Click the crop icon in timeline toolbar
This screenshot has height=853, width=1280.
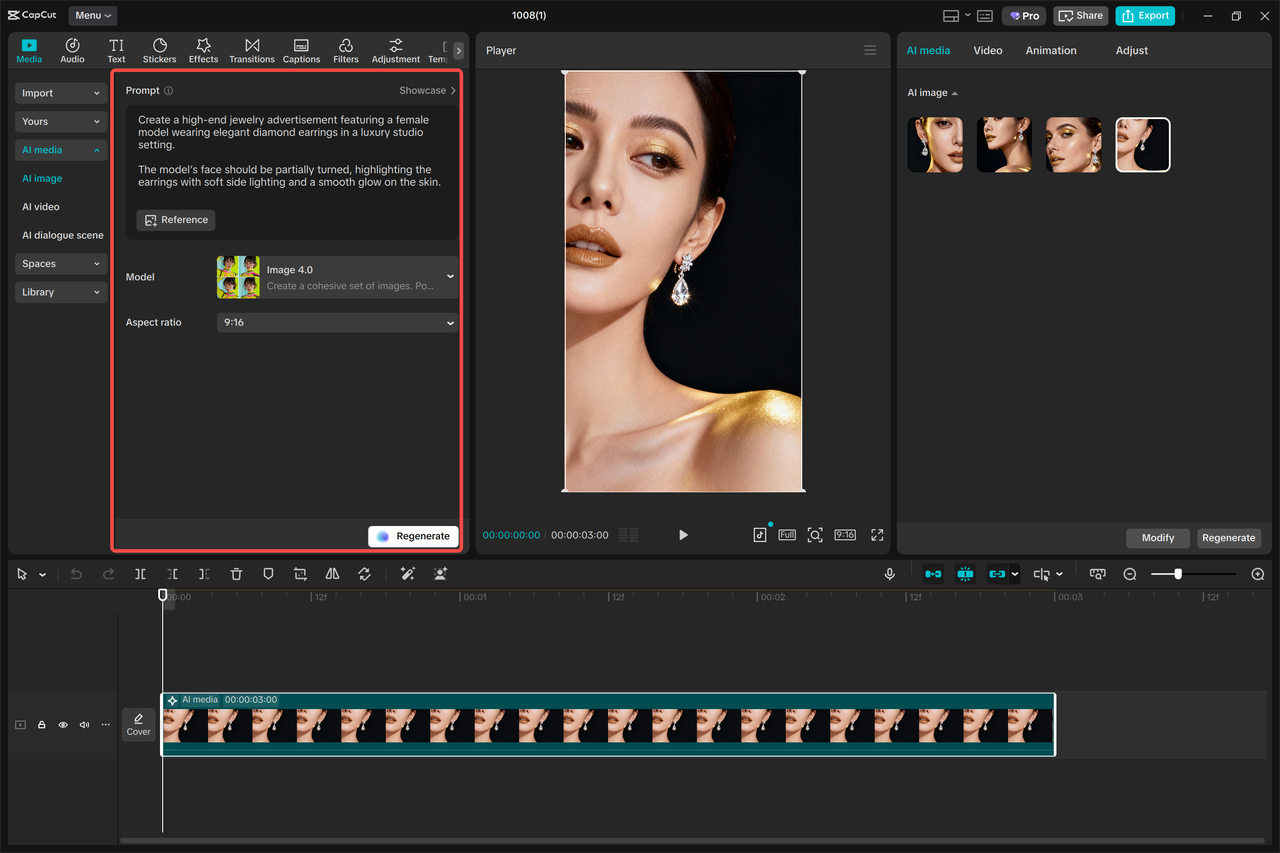(x=300, y=574)
